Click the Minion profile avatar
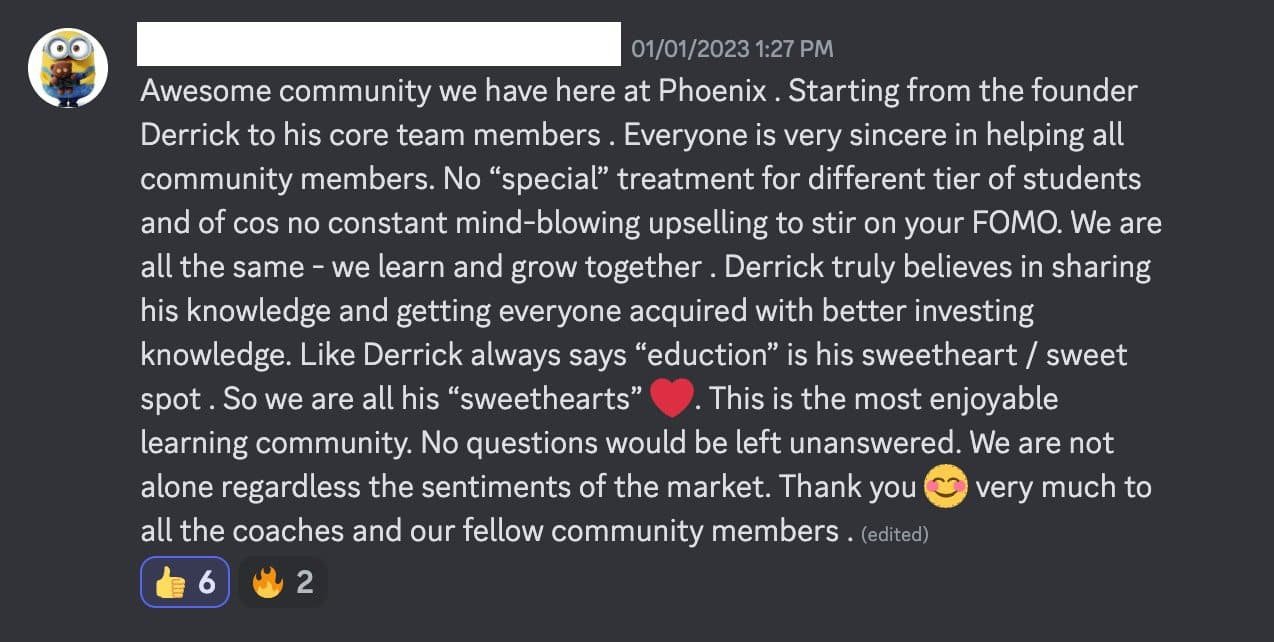The width and height of the screenshot is (1274, 642). 68,67
